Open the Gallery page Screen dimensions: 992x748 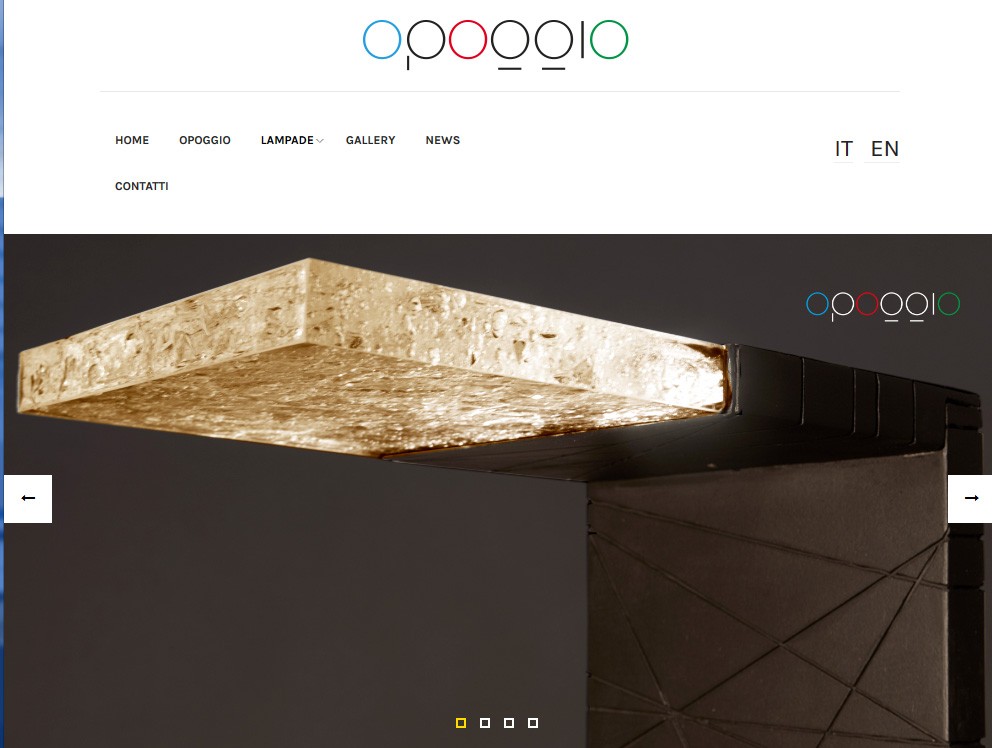coord(370,140)
